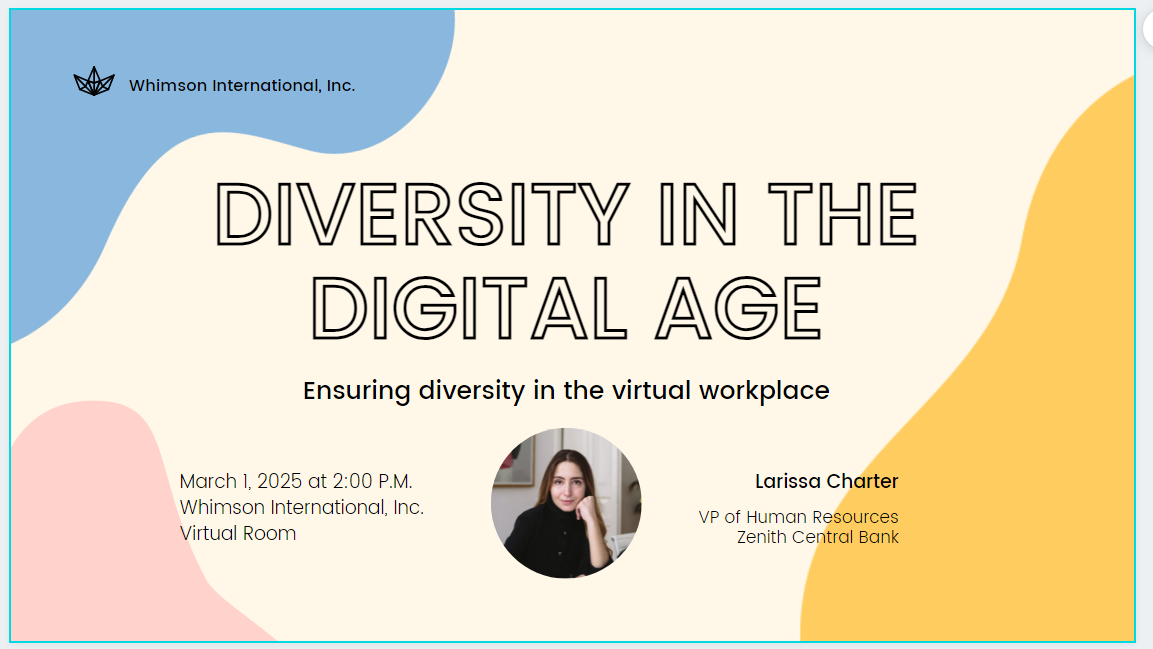
Task: Select the 'Whimson International, Inc.' header text
Action: coord(242,85)
